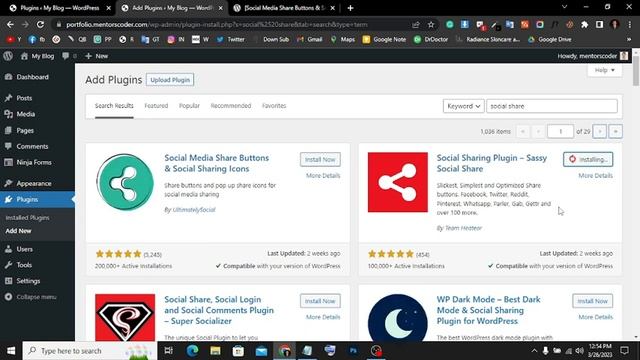Open the browser extensions puzzle icon

[584, 24]
